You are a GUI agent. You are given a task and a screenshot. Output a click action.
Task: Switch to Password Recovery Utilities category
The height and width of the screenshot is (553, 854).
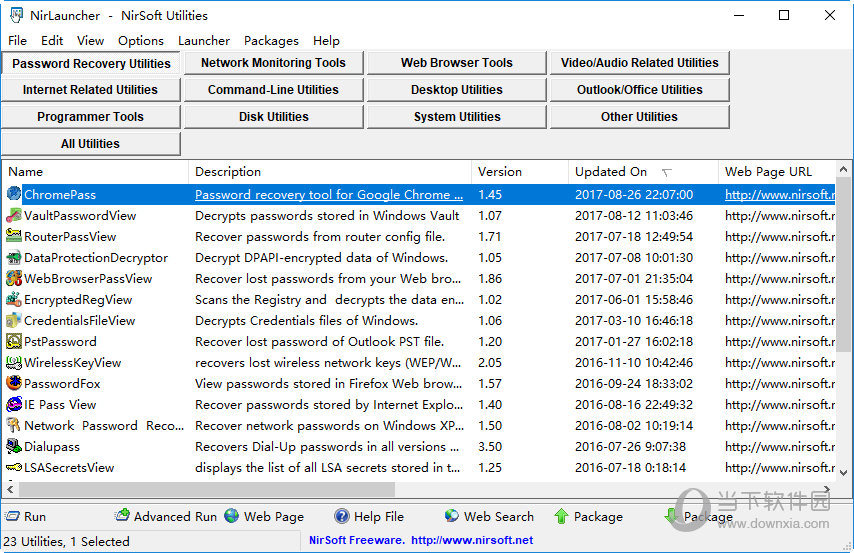point(91,63)
